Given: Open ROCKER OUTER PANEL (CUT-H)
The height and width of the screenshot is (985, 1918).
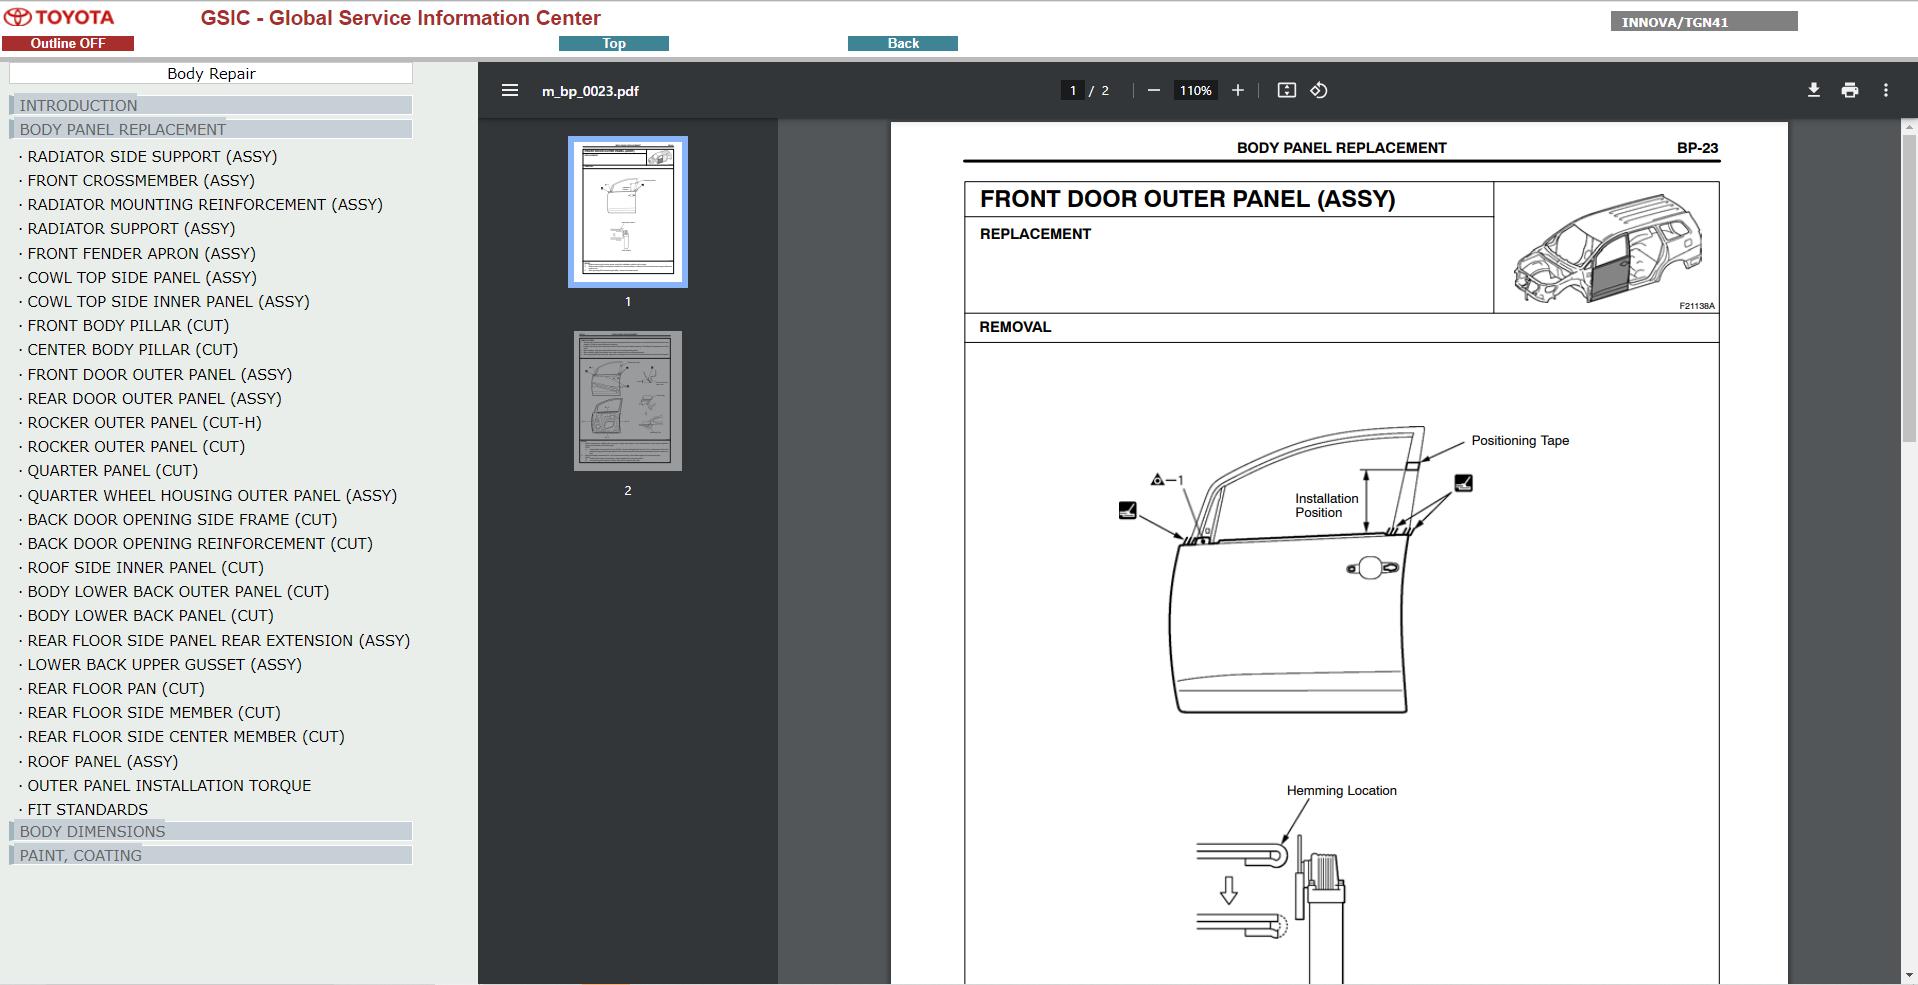Looking at the screenshot, I should [x=144, y=422].
